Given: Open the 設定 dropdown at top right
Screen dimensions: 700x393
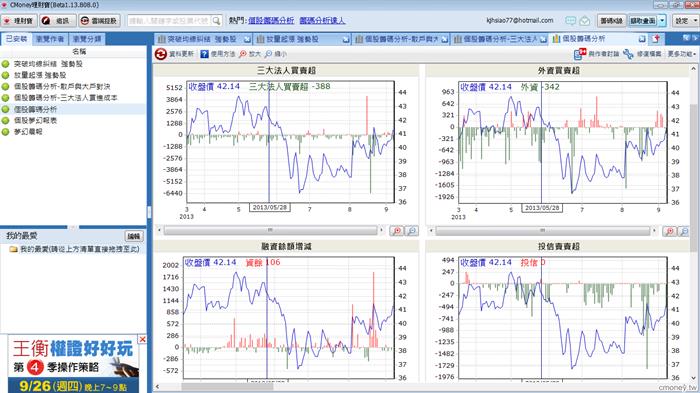Looking at the screenshot, I should tap(685, 21).
